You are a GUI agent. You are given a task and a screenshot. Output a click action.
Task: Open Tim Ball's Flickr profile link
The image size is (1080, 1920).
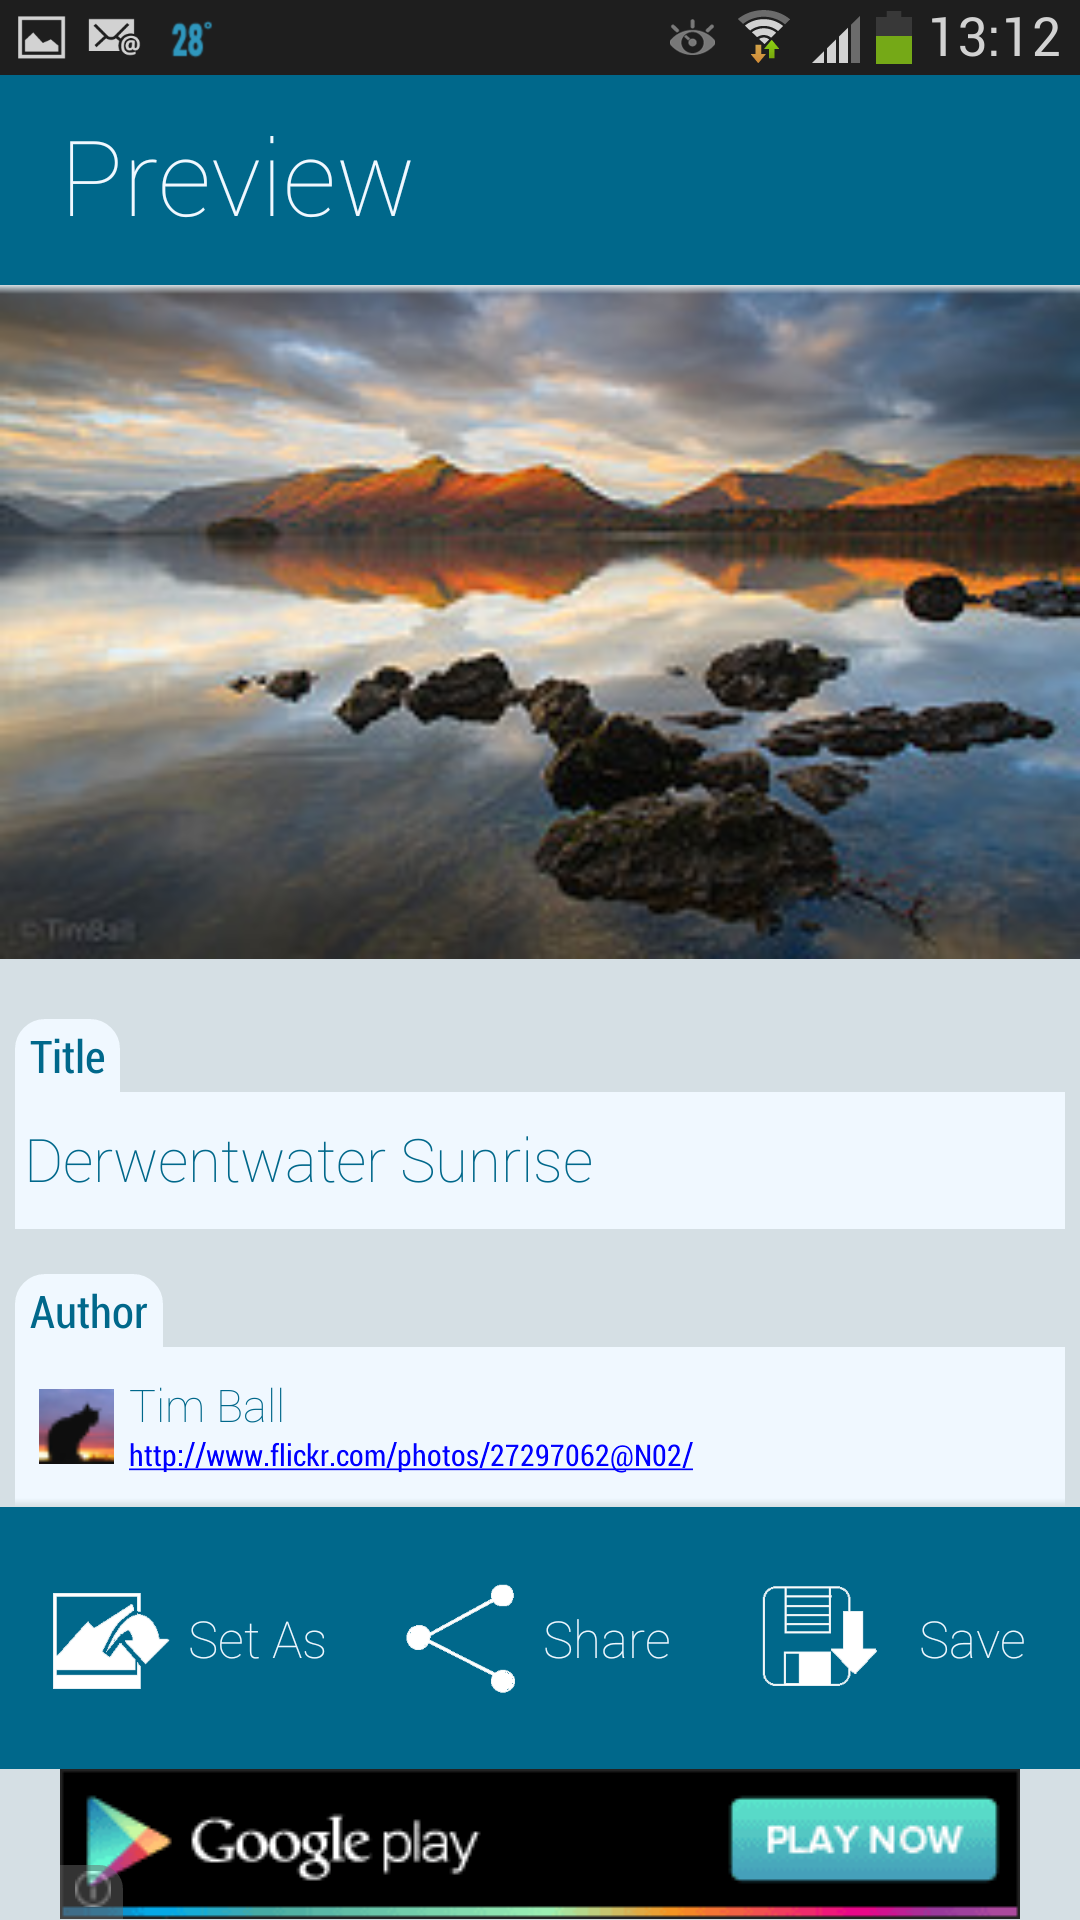(x=411, y=1456)
